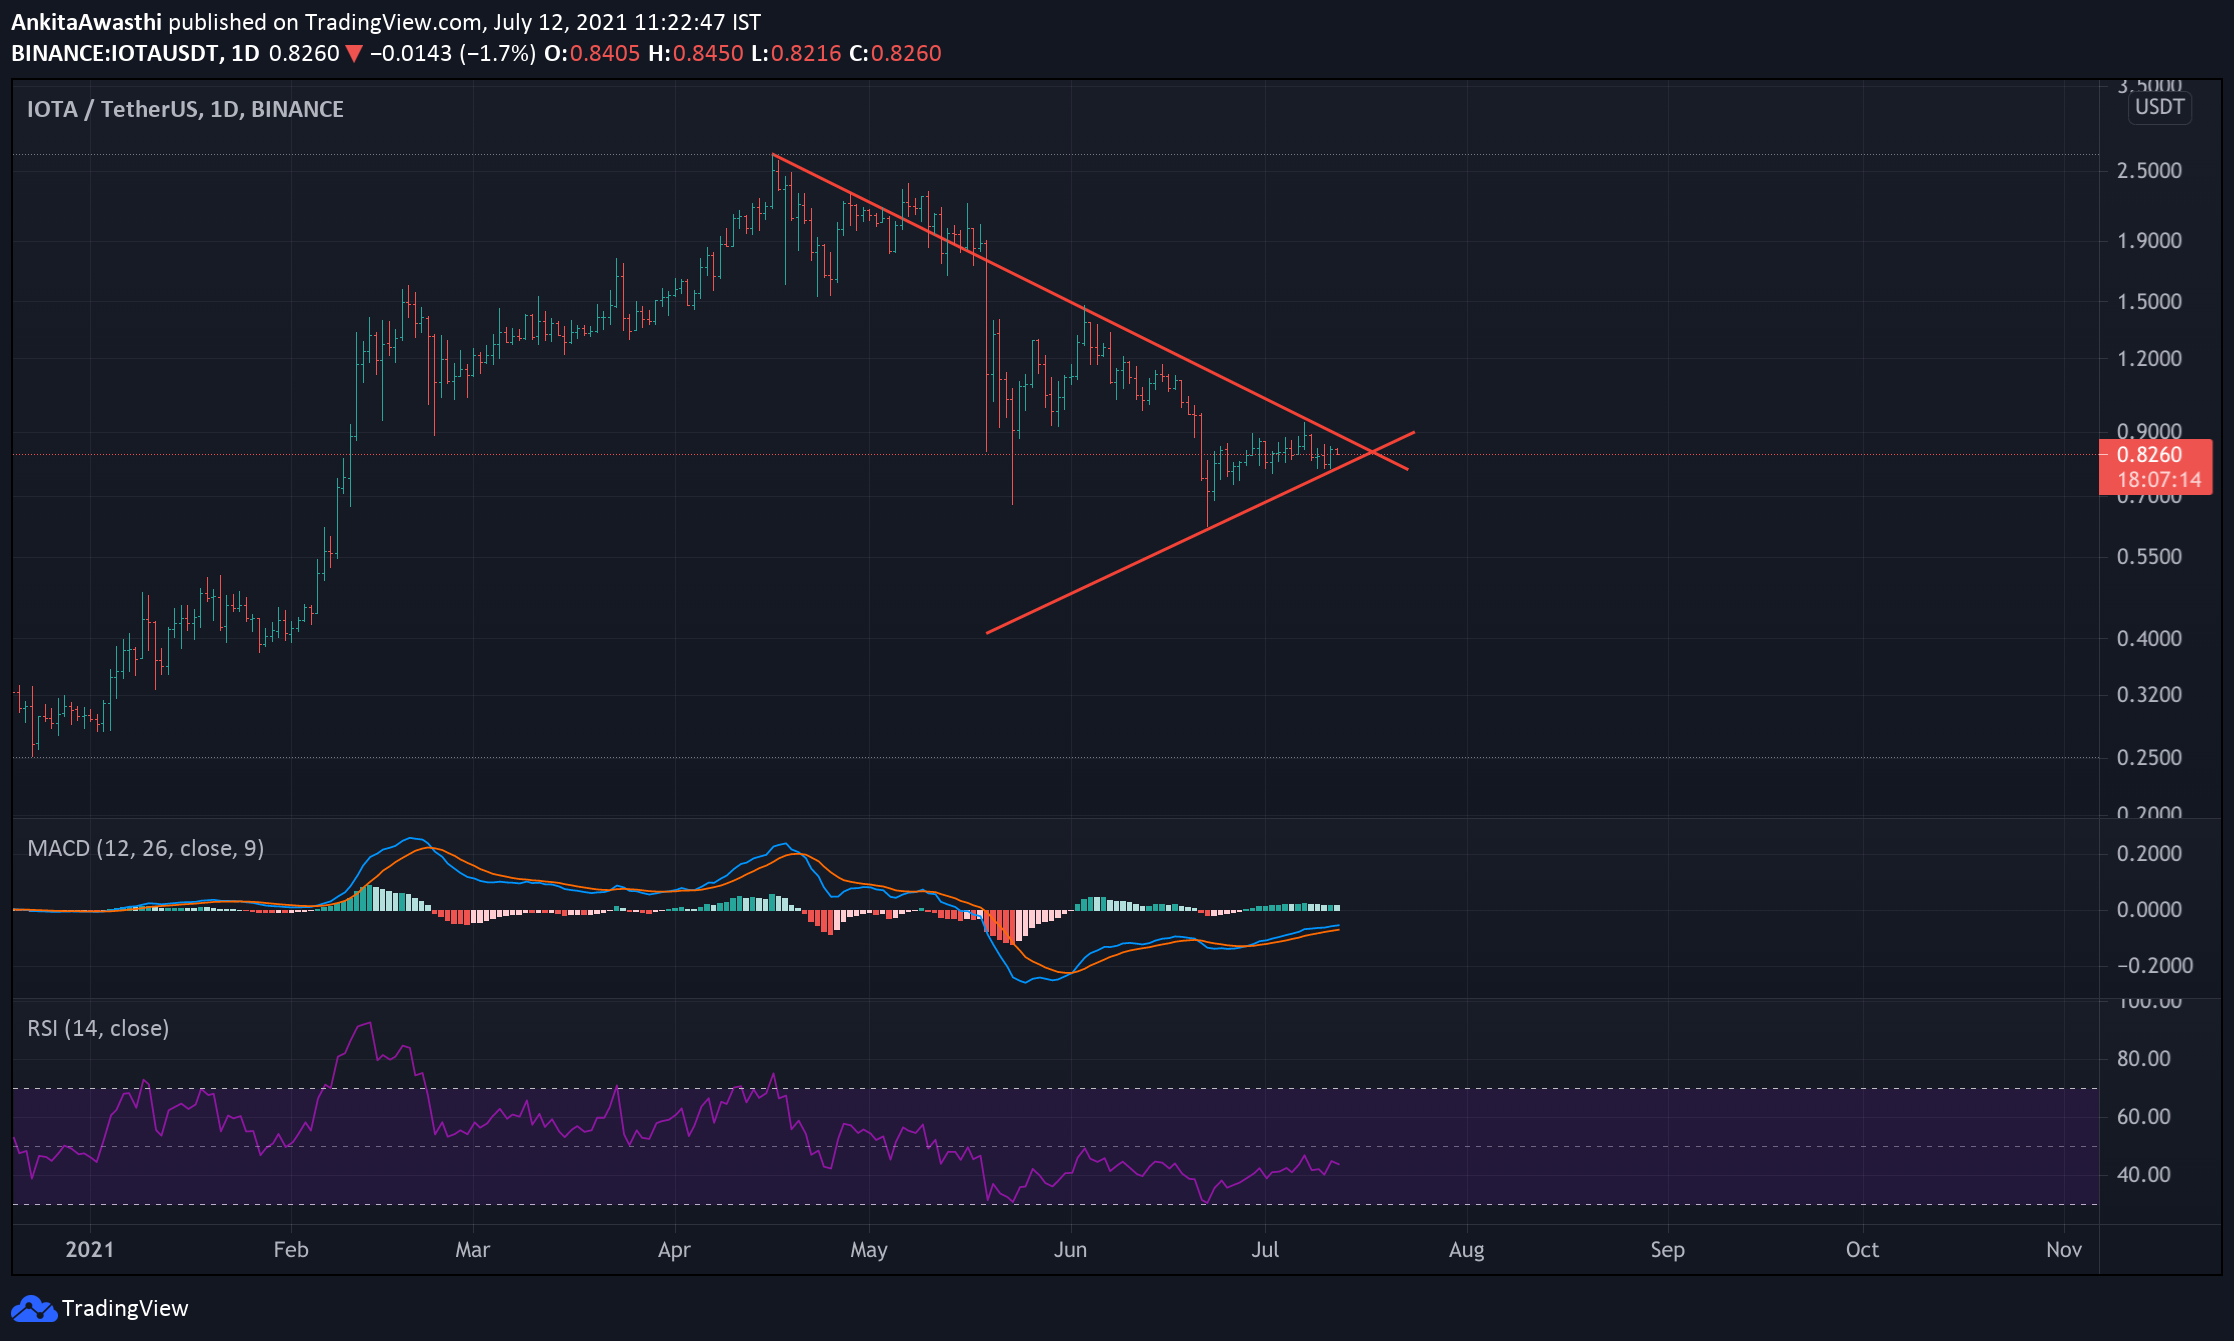Click the Nov time axis label
Screen dimensions: 2234x1341
pyautogui.click(x=2064, y=1249)
